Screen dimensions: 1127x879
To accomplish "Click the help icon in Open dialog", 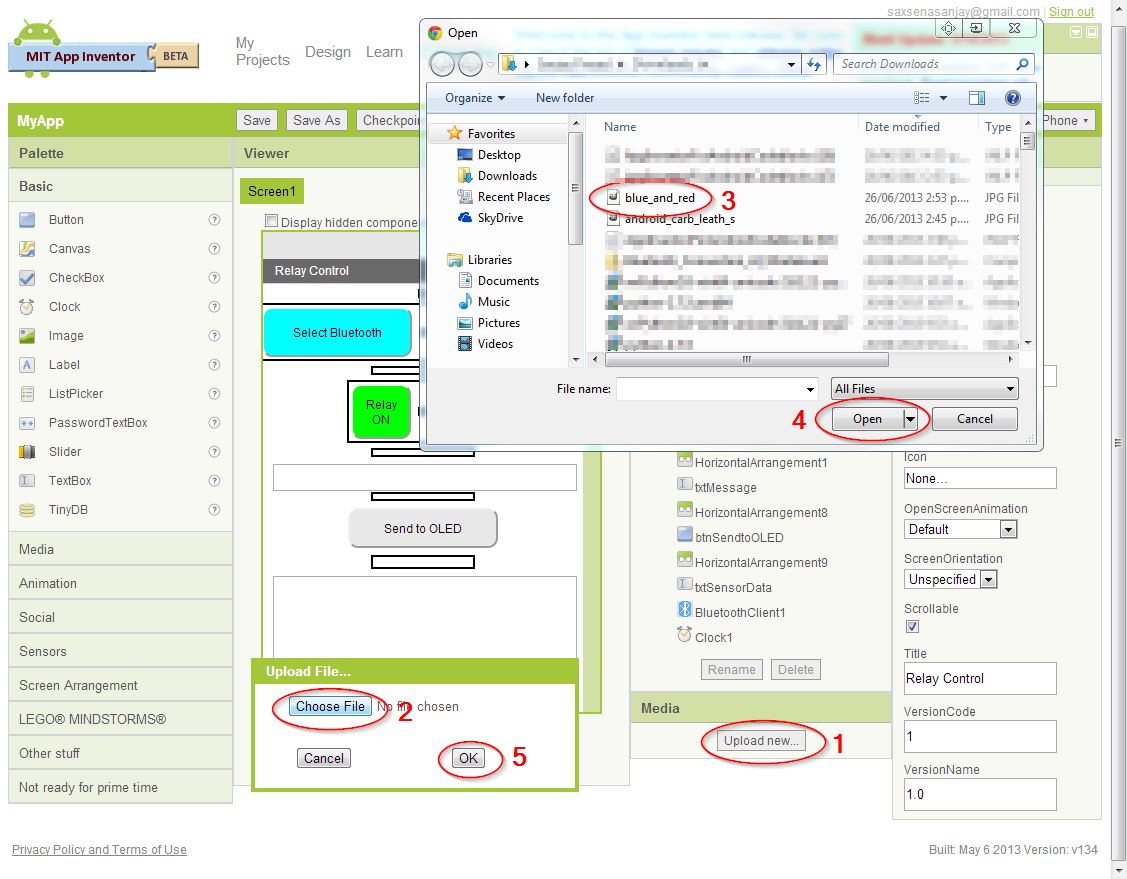I will coord(1012,98).
